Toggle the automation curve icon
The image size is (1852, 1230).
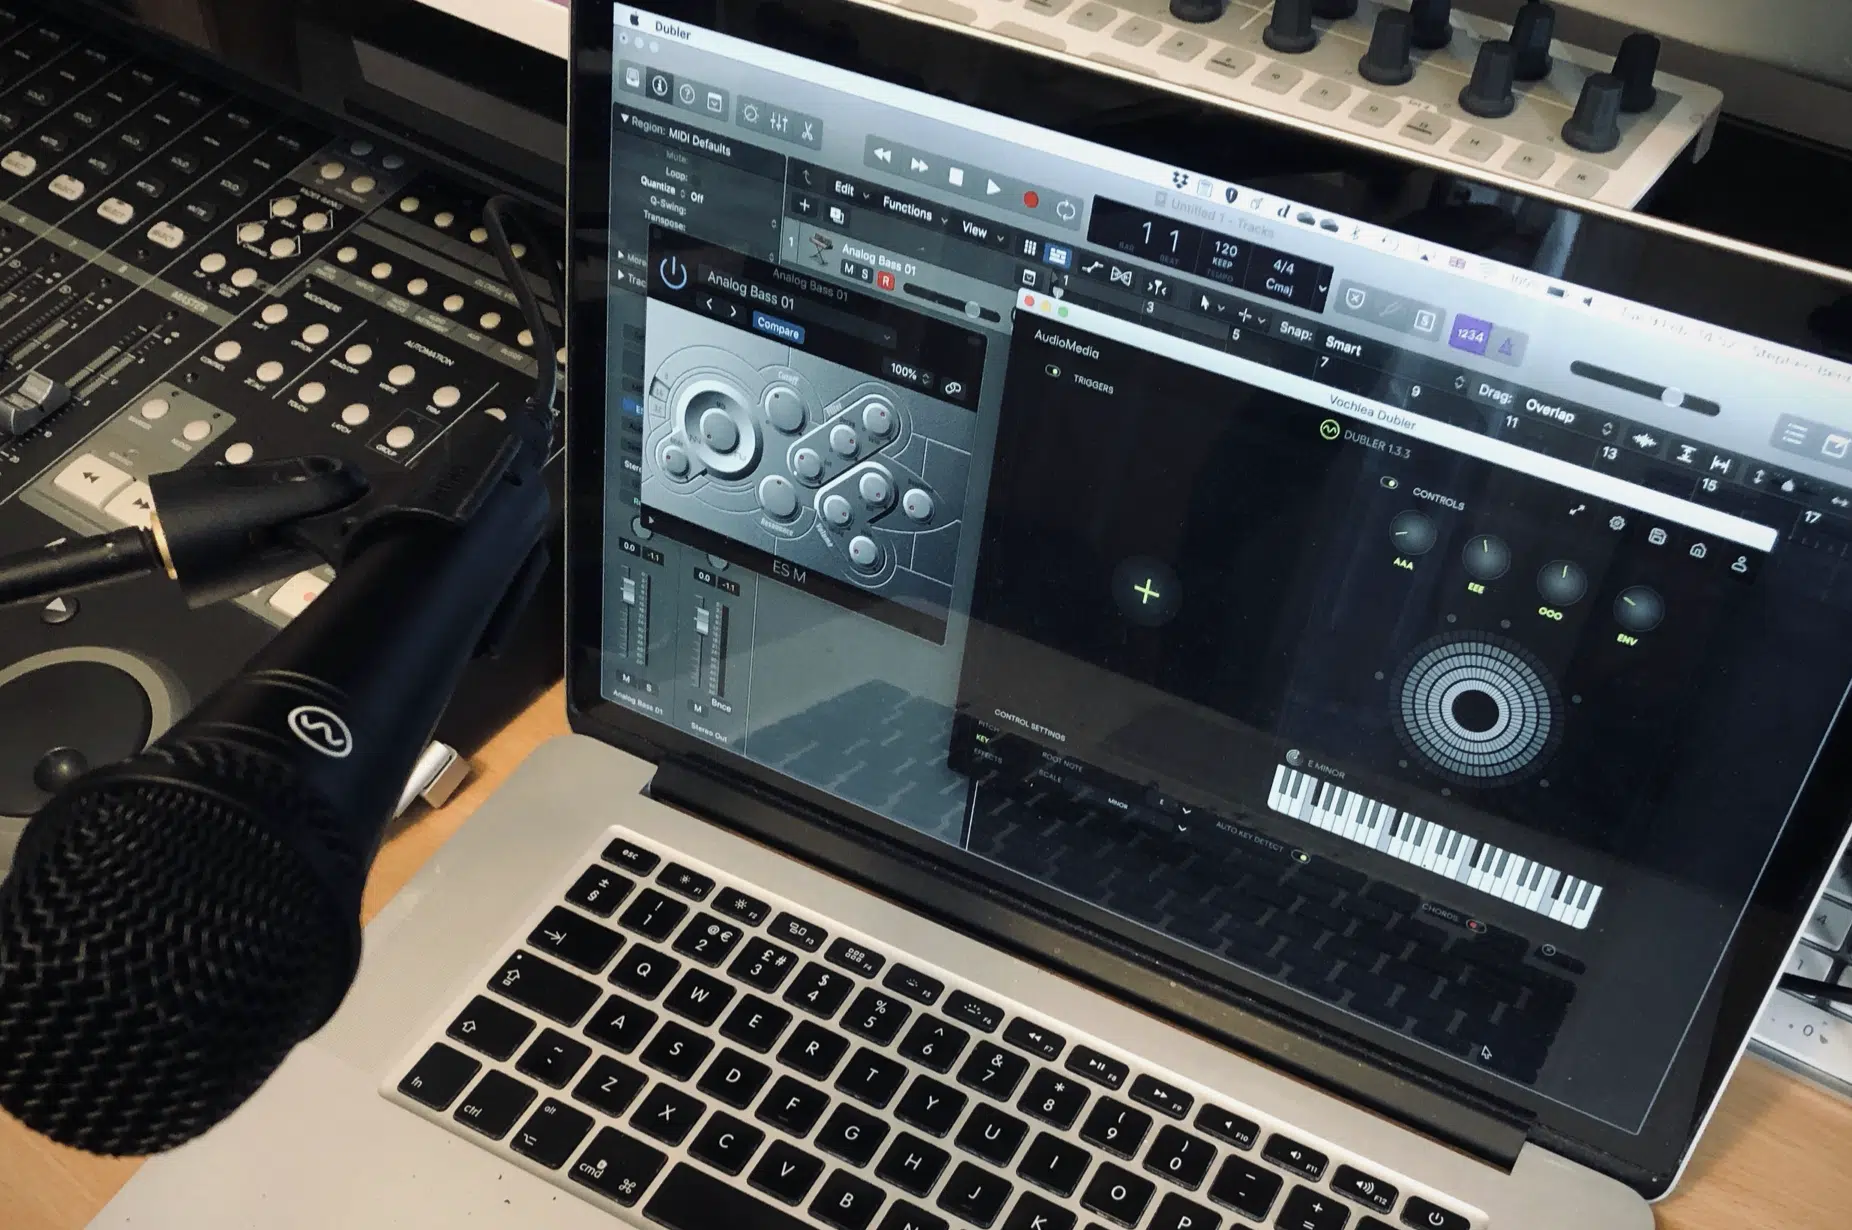tap(1092, 268)
